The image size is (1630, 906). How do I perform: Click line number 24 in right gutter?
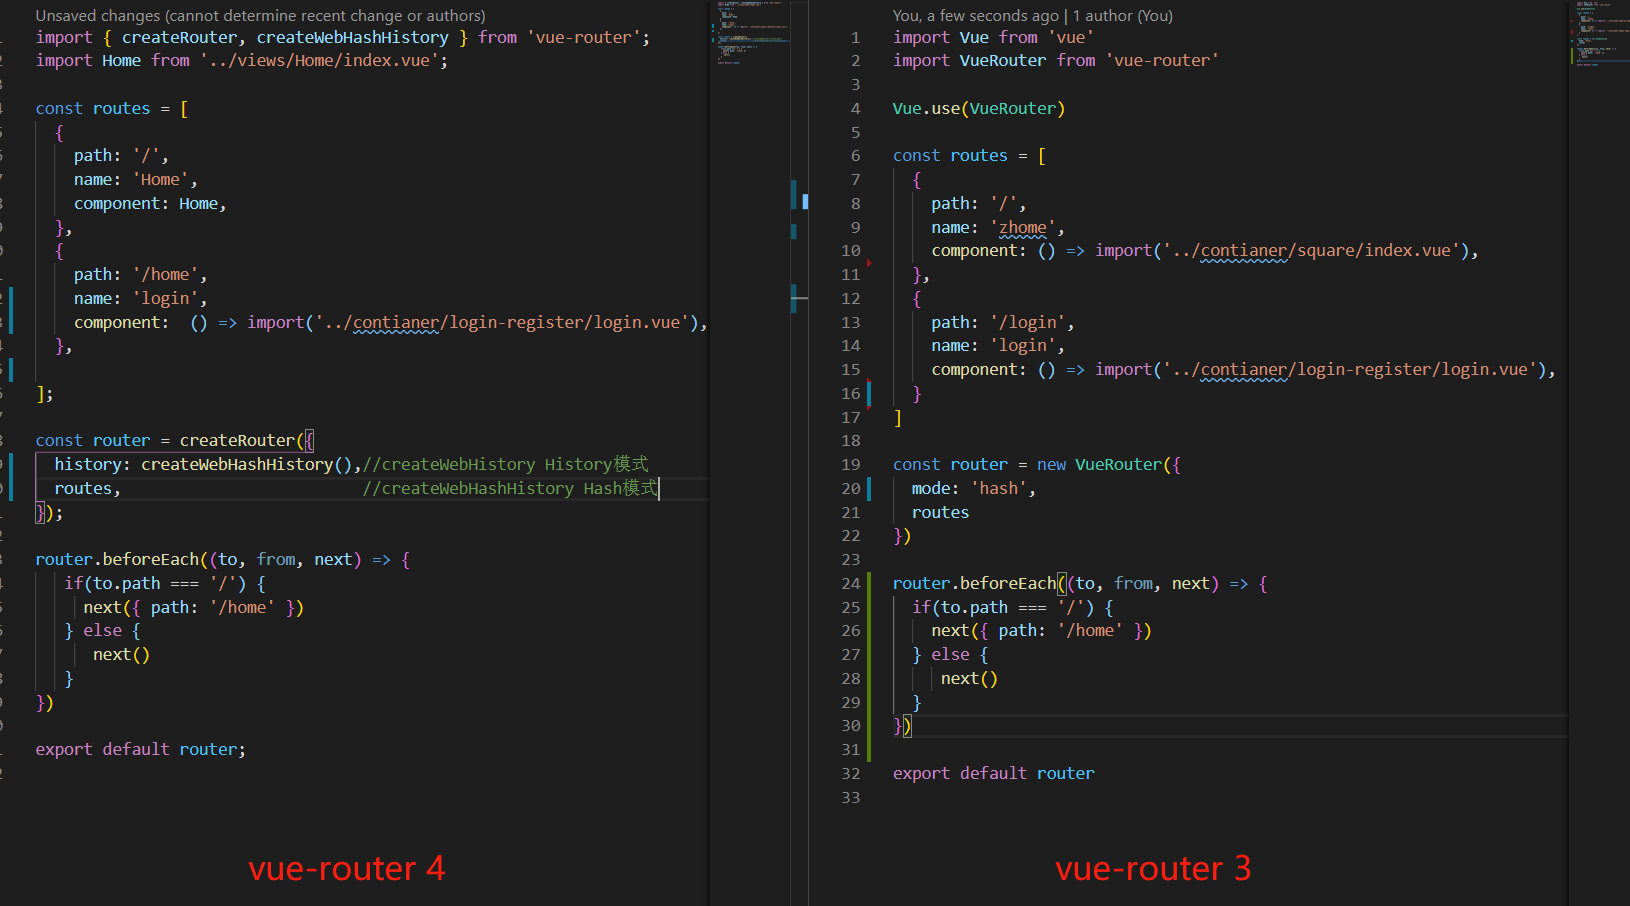[x=850, y=584]
